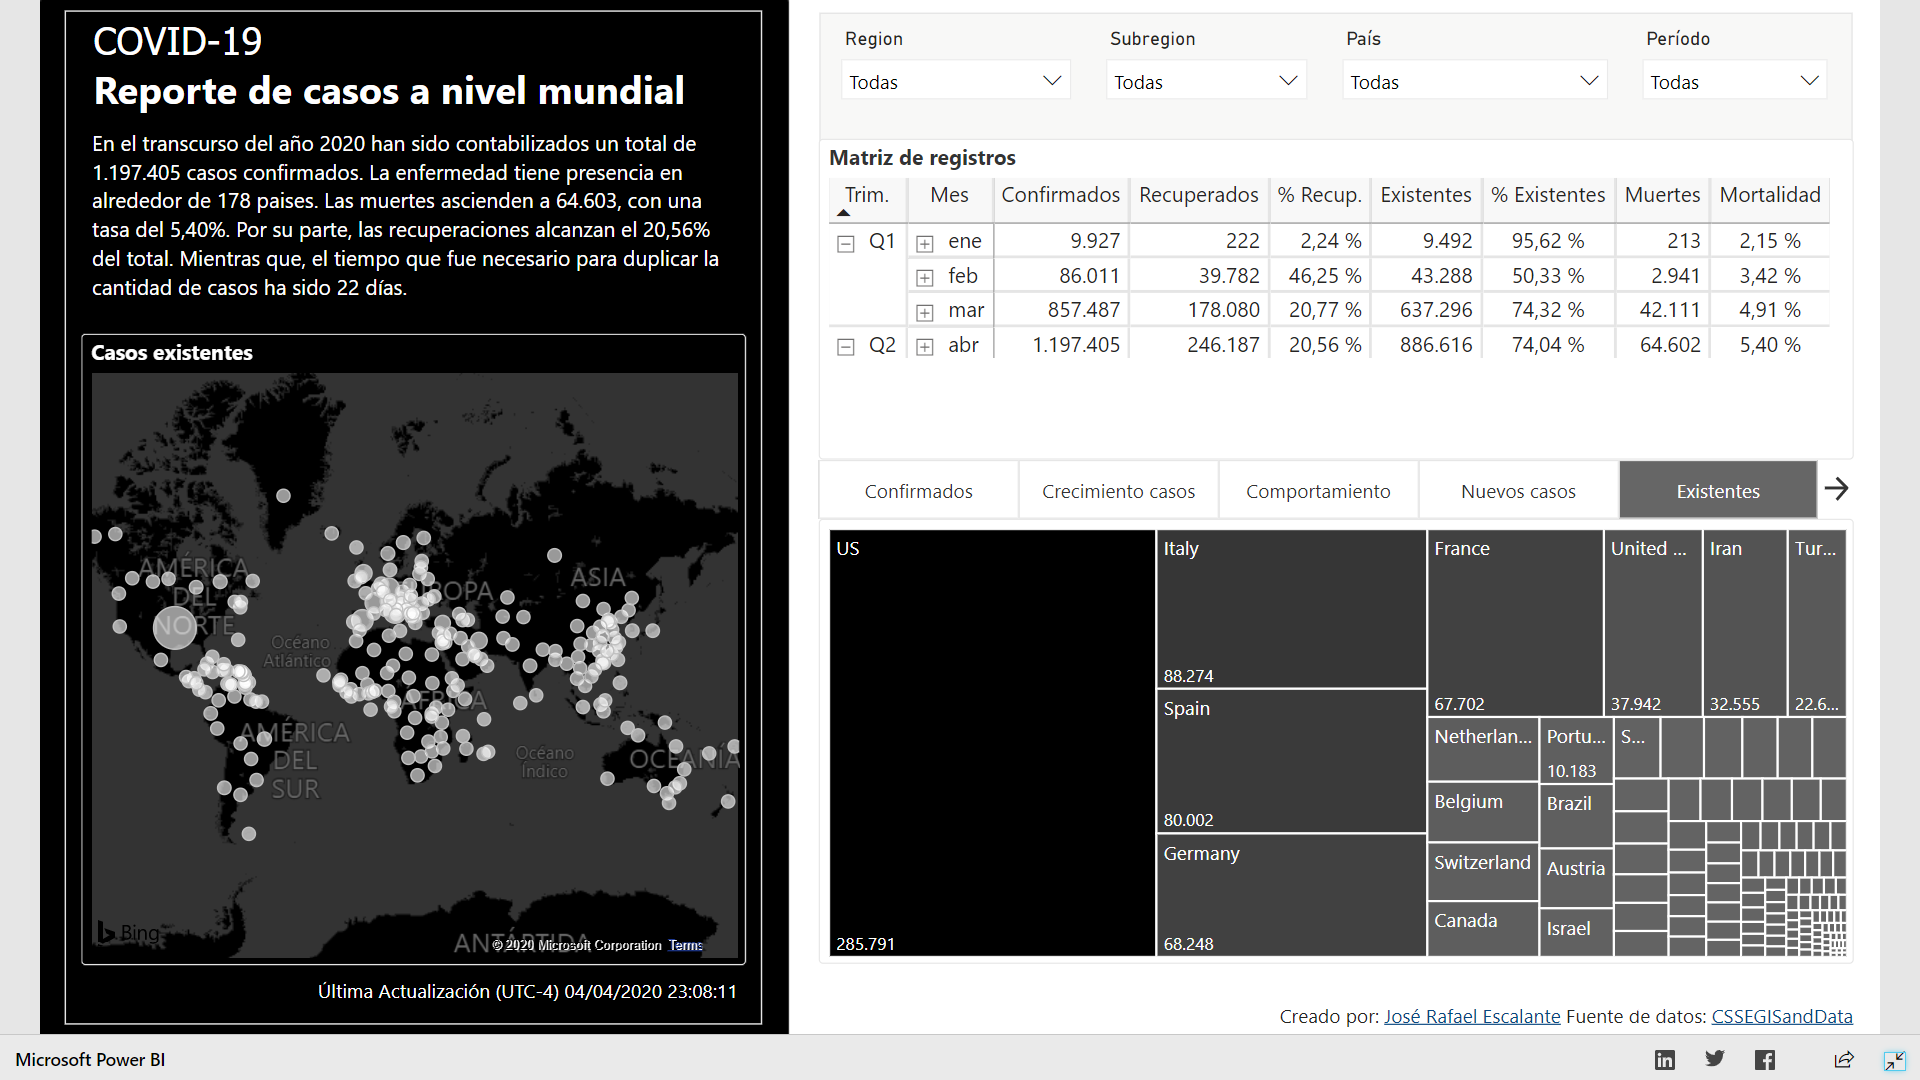Select the Netherlands treemap block
Image resolution: width=1920 pixels, height=1080 pixels.
pyautogui.click(x=1483, y=749)
